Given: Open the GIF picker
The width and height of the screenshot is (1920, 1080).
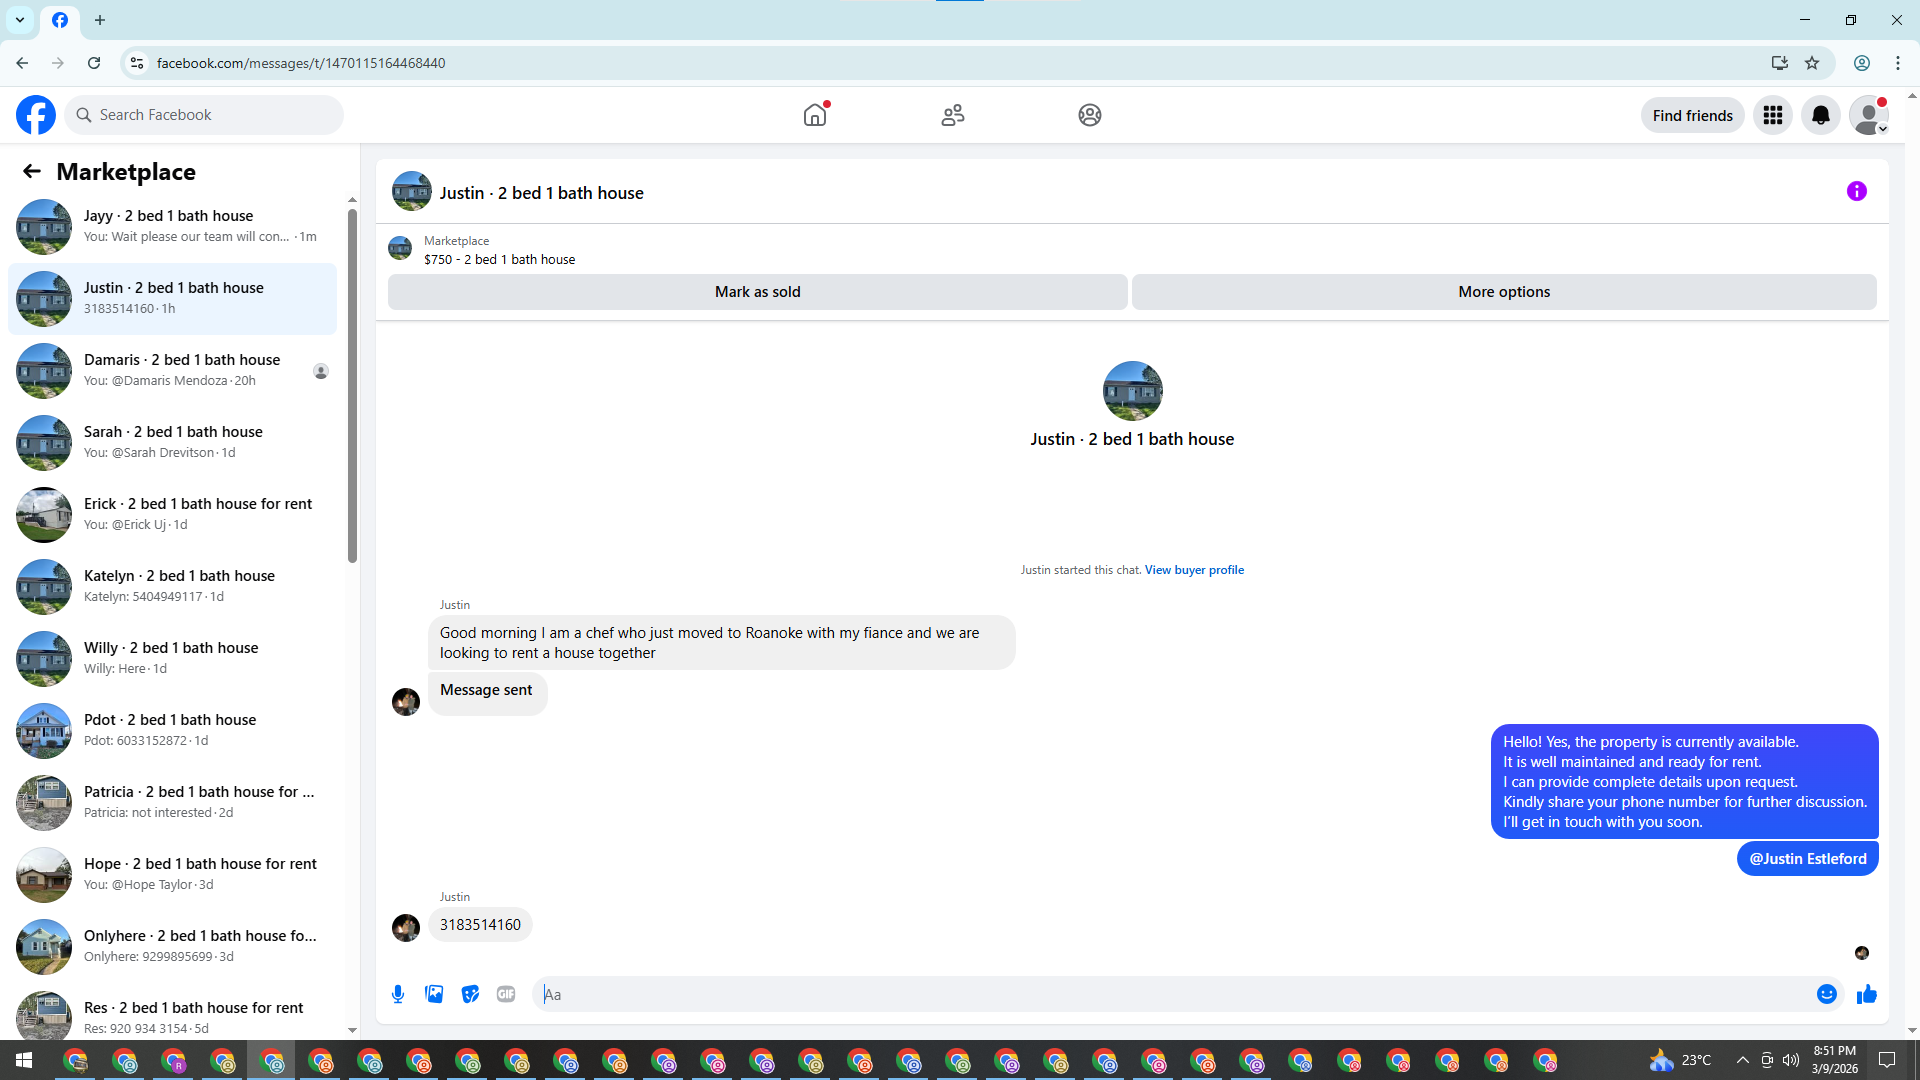Looking at the screenshot, I should point(506,994).
